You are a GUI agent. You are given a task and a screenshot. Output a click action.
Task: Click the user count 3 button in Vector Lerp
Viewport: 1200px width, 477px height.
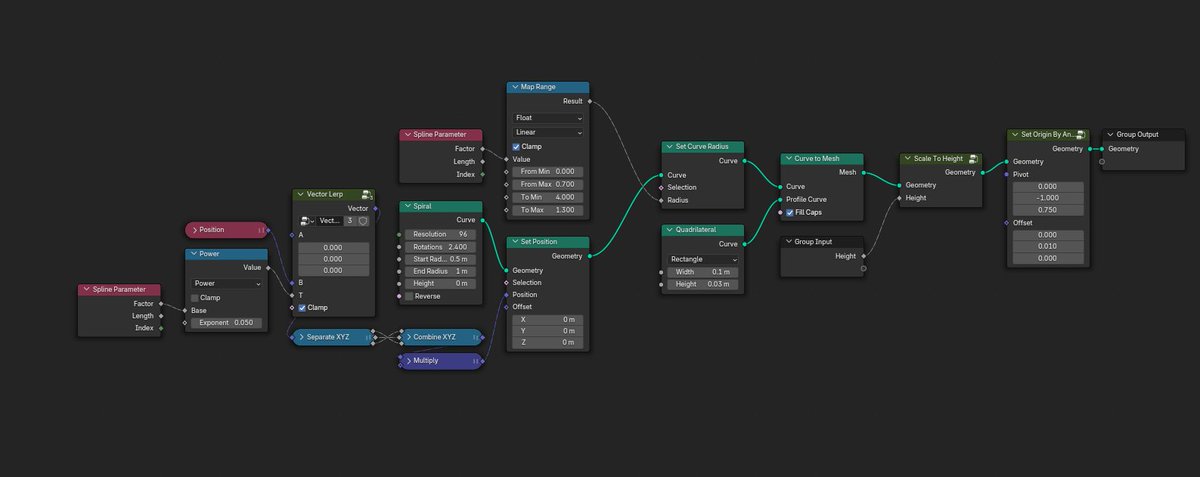coord(350,221)
